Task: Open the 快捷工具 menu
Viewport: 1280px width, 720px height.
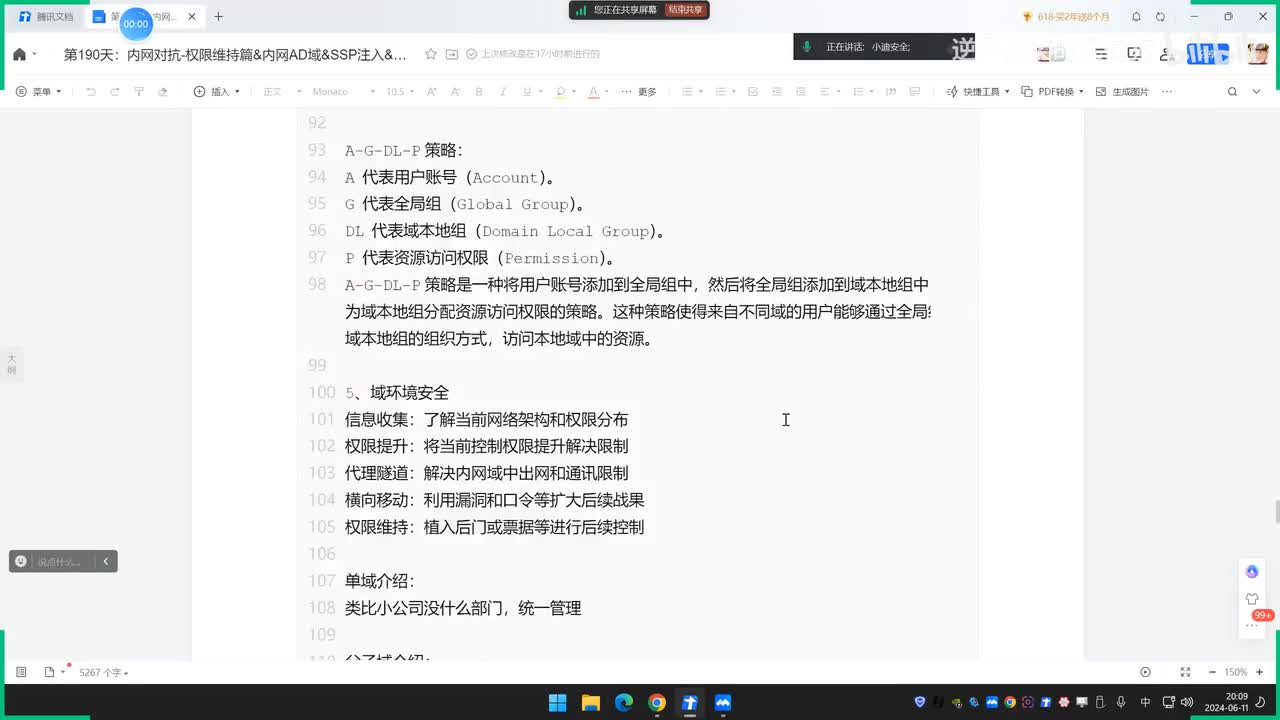Action: tap(978, 91)
